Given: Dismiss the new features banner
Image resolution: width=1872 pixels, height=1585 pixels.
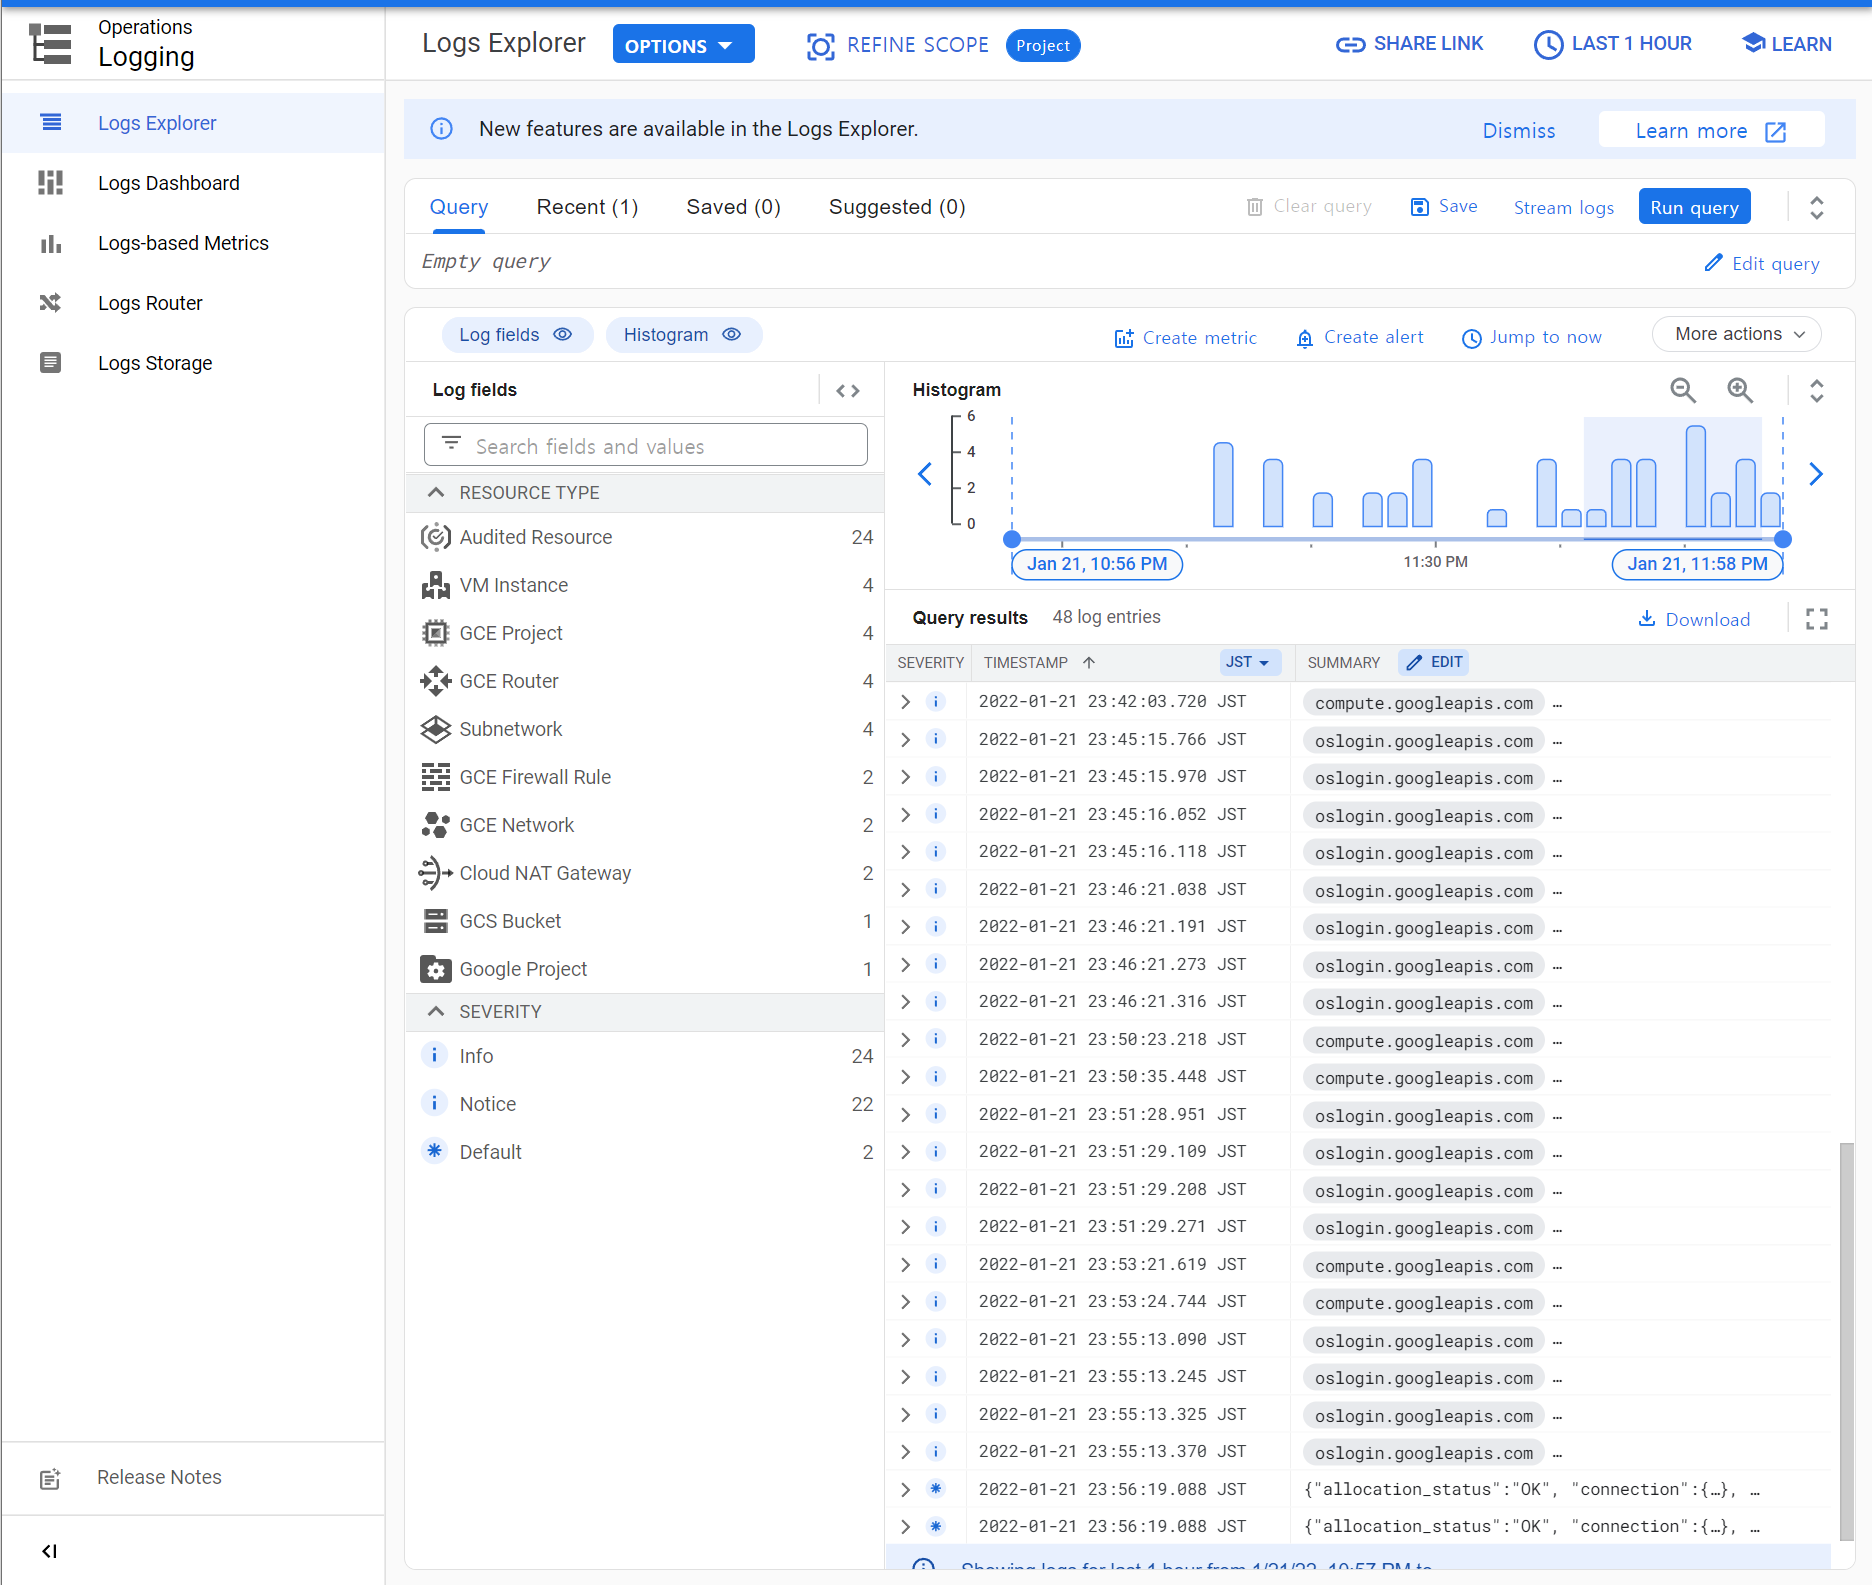Looking at the screenshot, I should (x=1519, y=131).
